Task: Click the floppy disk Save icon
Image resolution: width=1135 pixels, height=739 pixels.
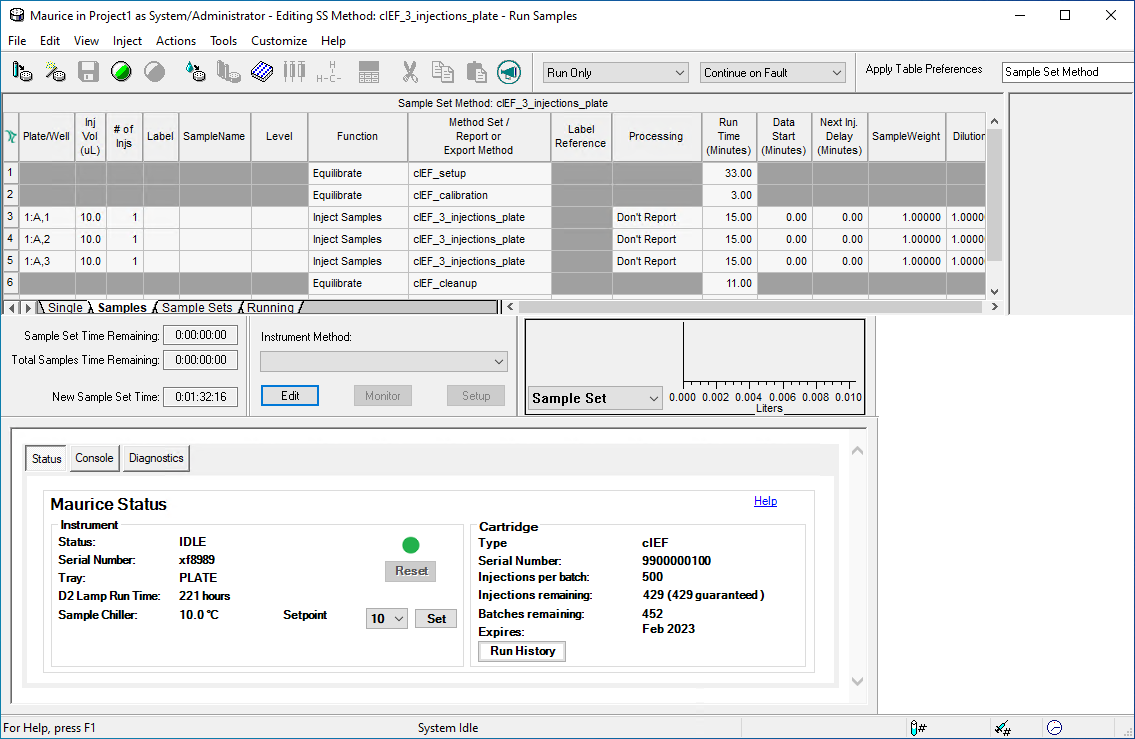Action: point(88,72)
